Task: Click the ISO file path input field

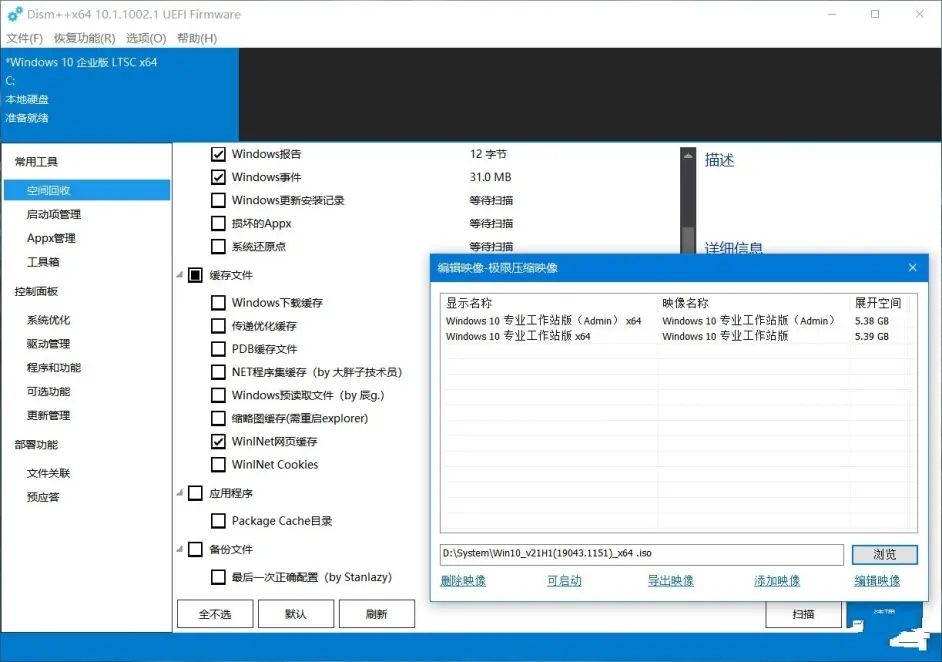Action: 642,554
